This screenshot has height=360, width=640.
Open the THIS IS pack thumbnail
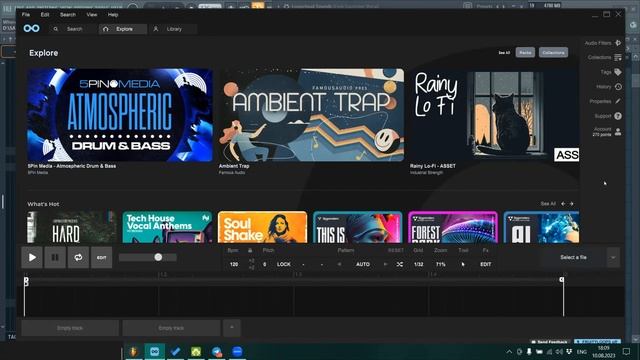pos(358,227)
